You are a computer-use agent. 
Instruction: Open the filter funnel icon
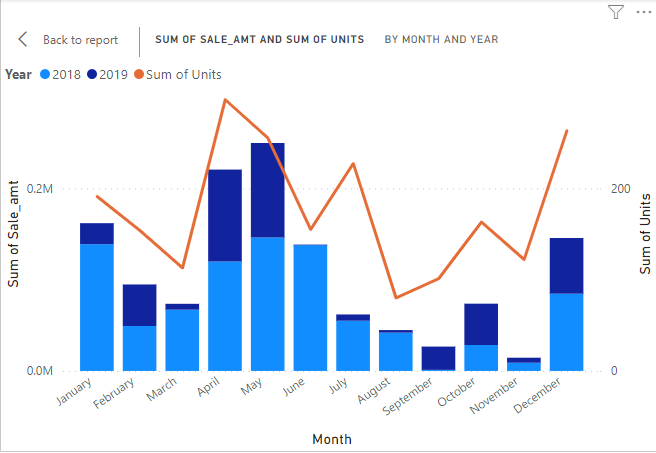click(616, 12)
